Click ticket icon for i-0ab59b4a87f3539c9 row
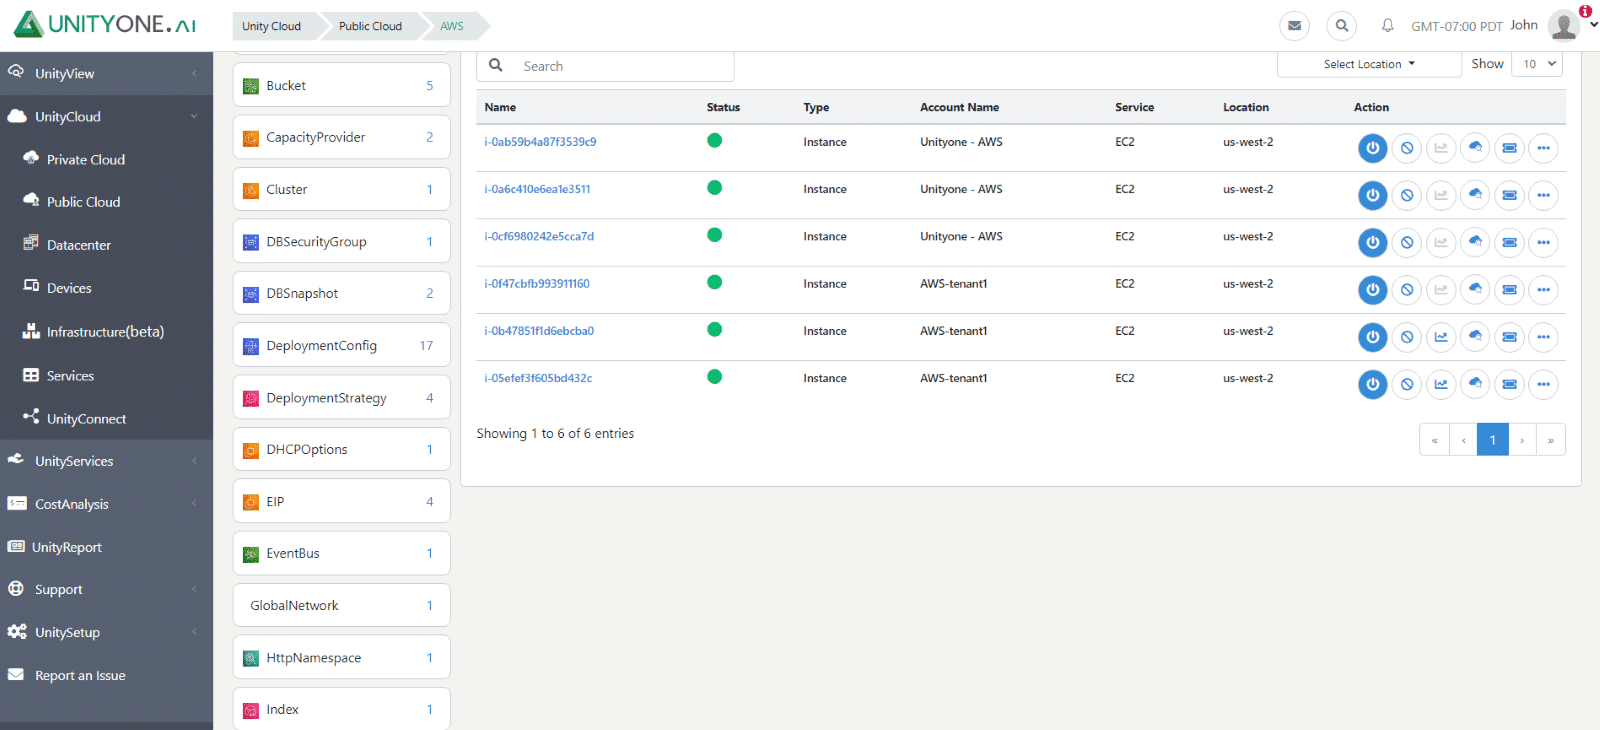Screen dimensions: 1600x730 pos(1509,148)
